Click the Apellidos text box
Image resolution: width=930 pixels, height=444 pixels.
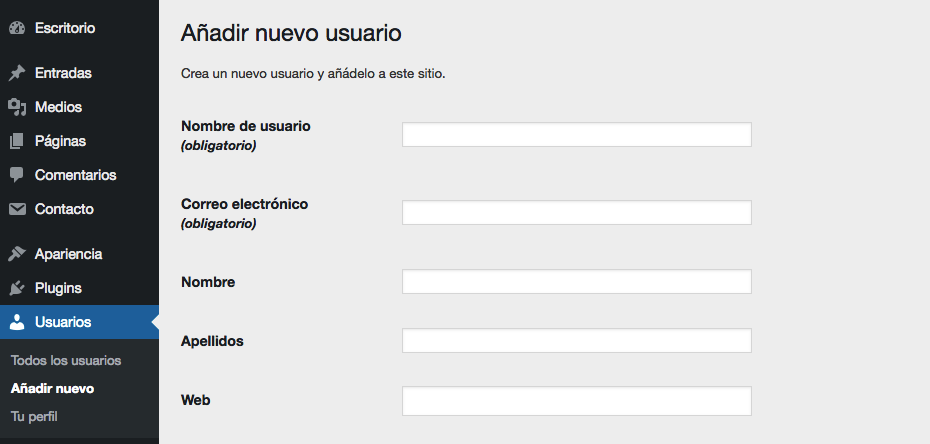click(576, 341)
